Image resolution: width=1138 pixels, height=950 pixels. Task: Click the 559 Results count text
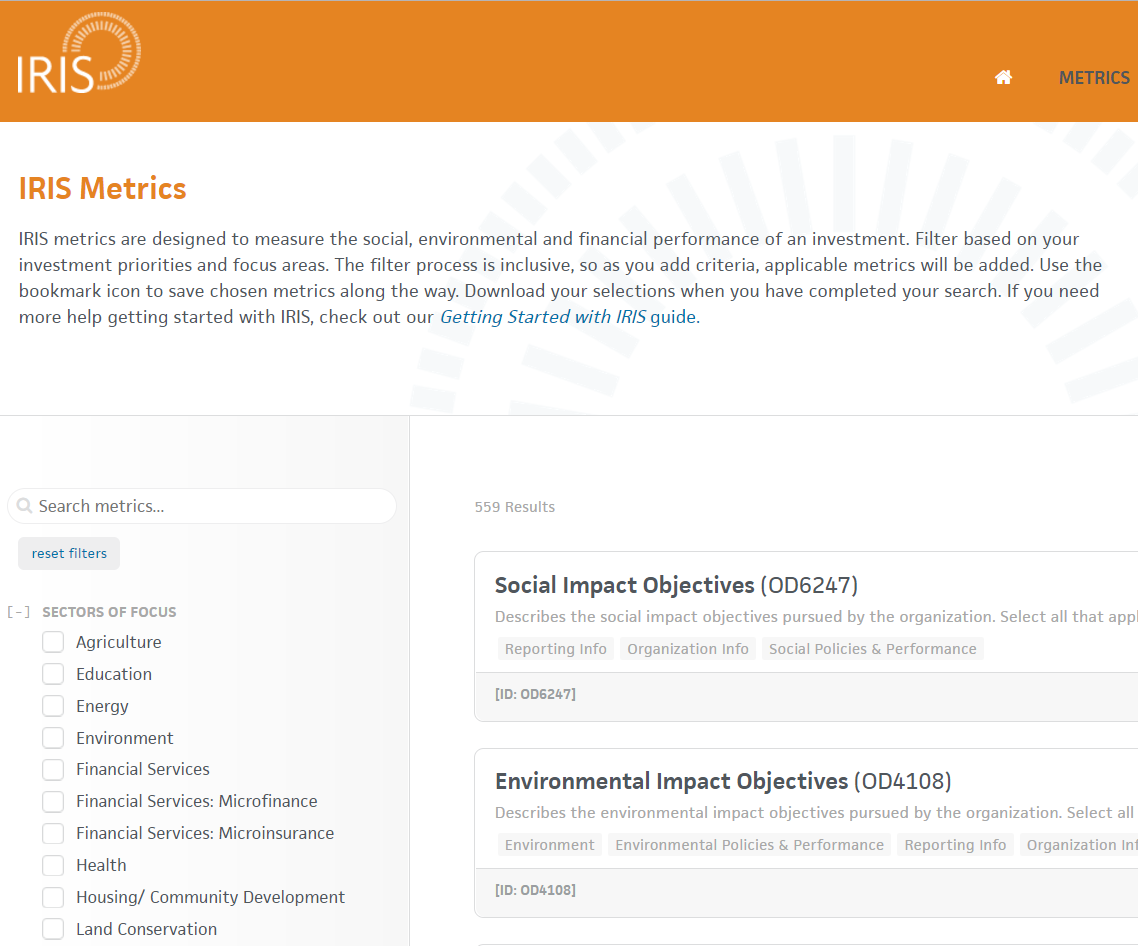[515, 507]
